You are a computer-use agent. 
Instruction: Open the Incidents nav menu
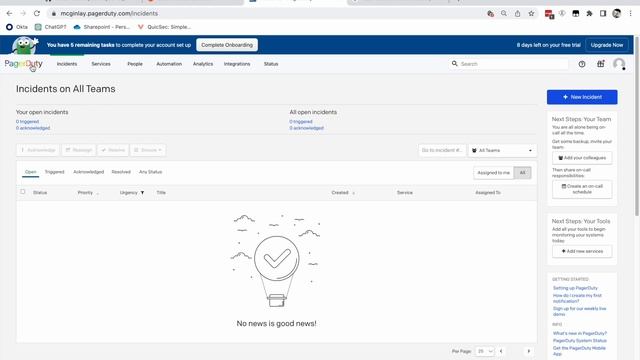click(x=67, y=64)
